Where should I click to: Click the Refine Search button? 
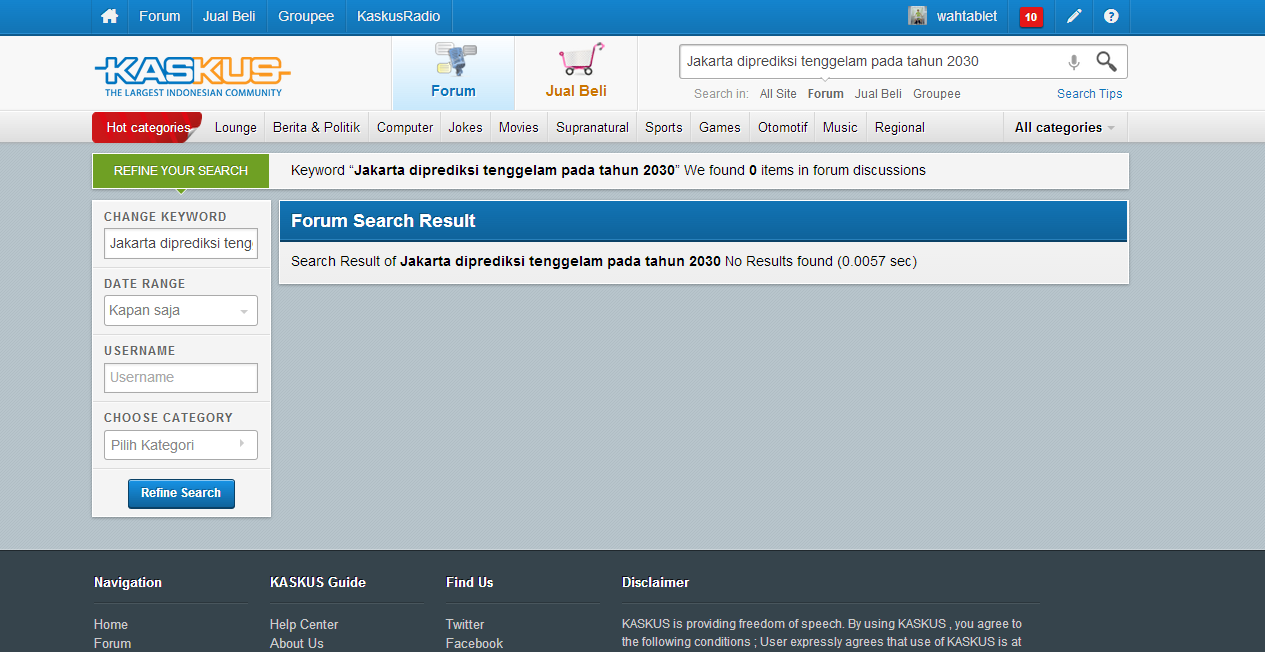coord(181,493)
